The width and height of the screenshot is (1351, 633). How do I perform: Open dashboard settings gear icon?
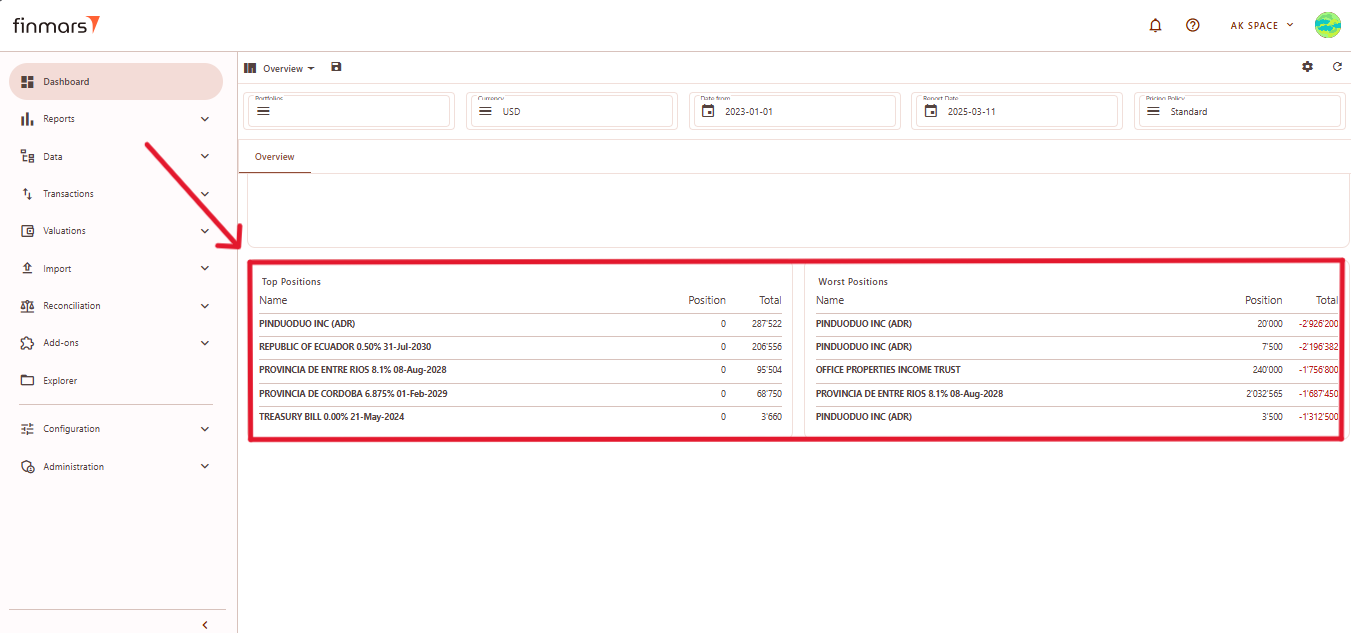(x=1307, y=67)
